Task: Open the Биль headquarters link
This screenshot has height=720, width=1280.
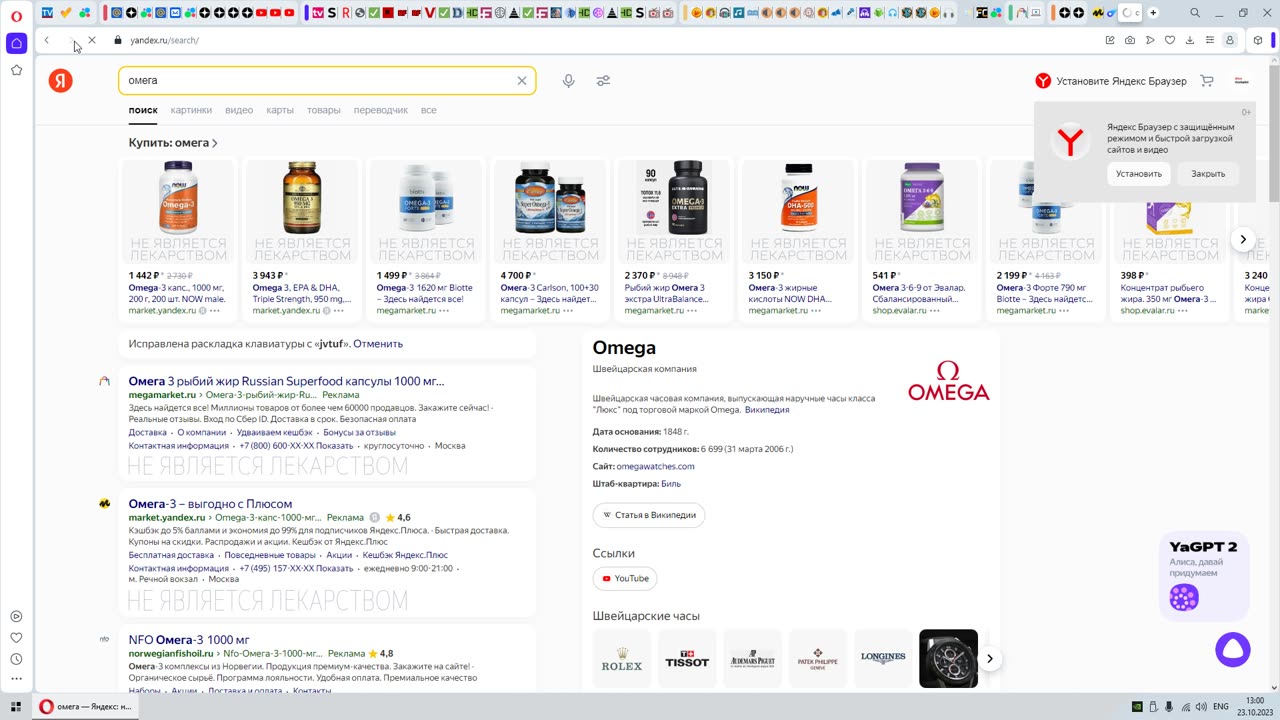Action: [x=671, y=484]
